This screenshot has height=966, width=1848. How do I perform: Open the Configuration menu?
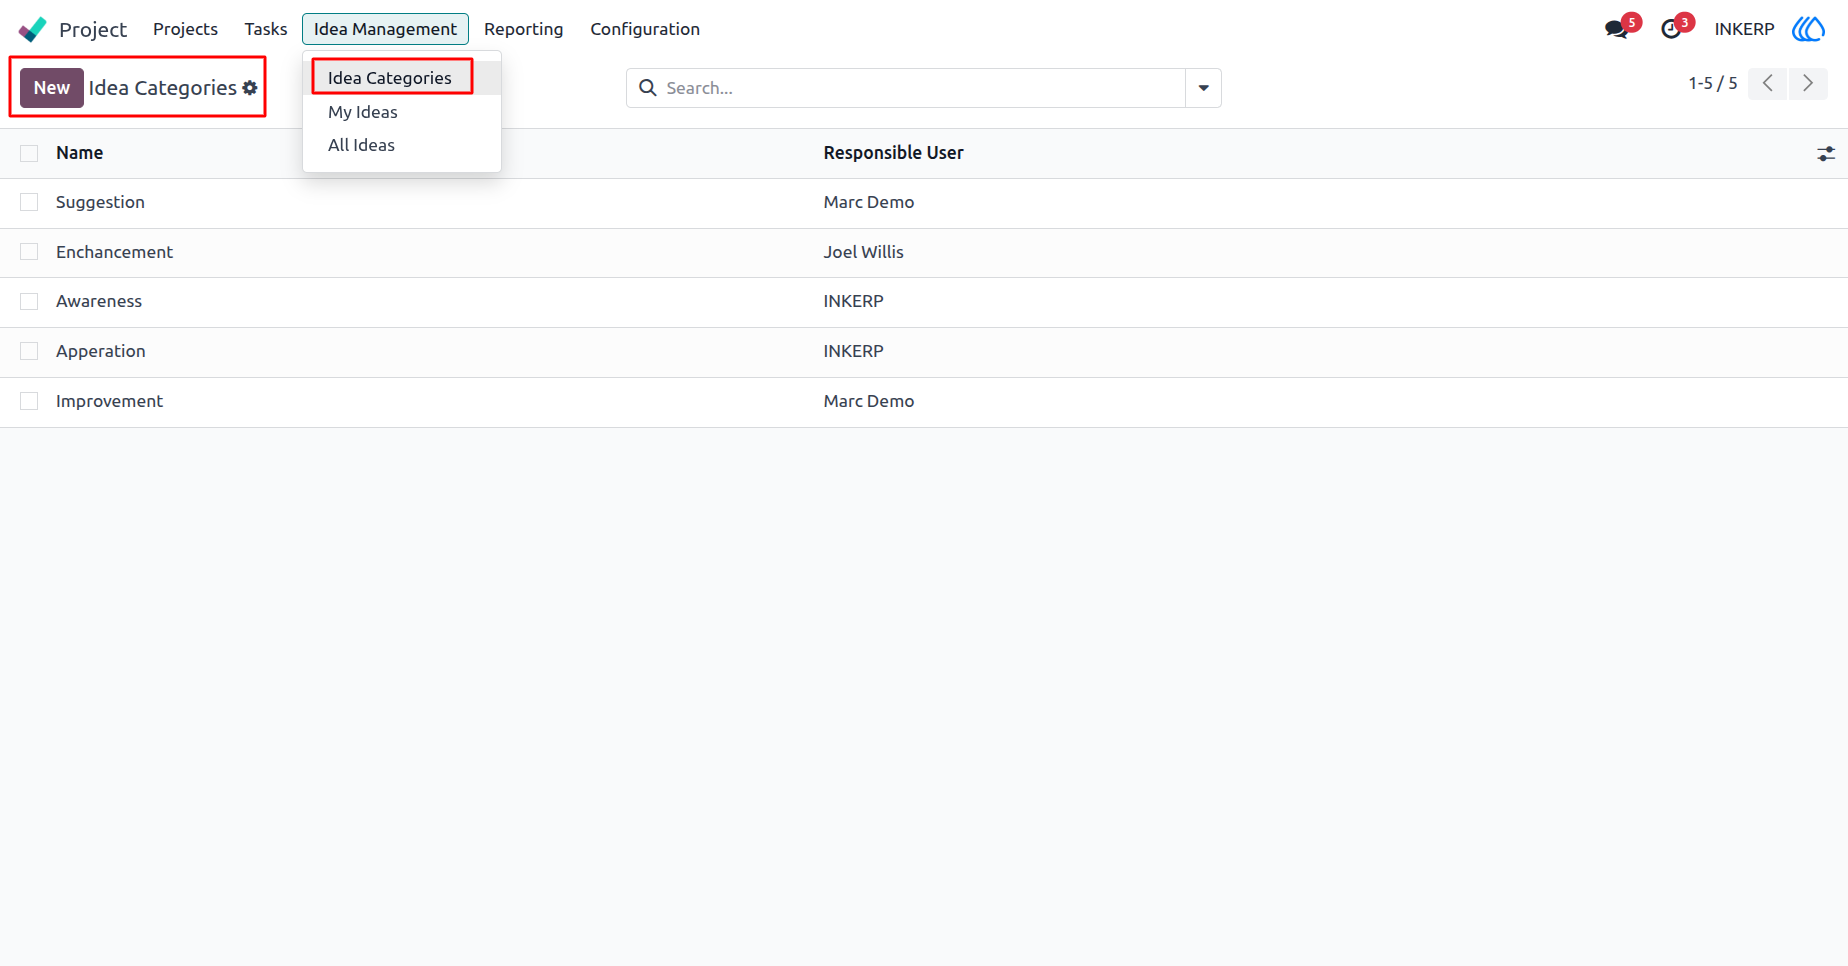(645, 29)
